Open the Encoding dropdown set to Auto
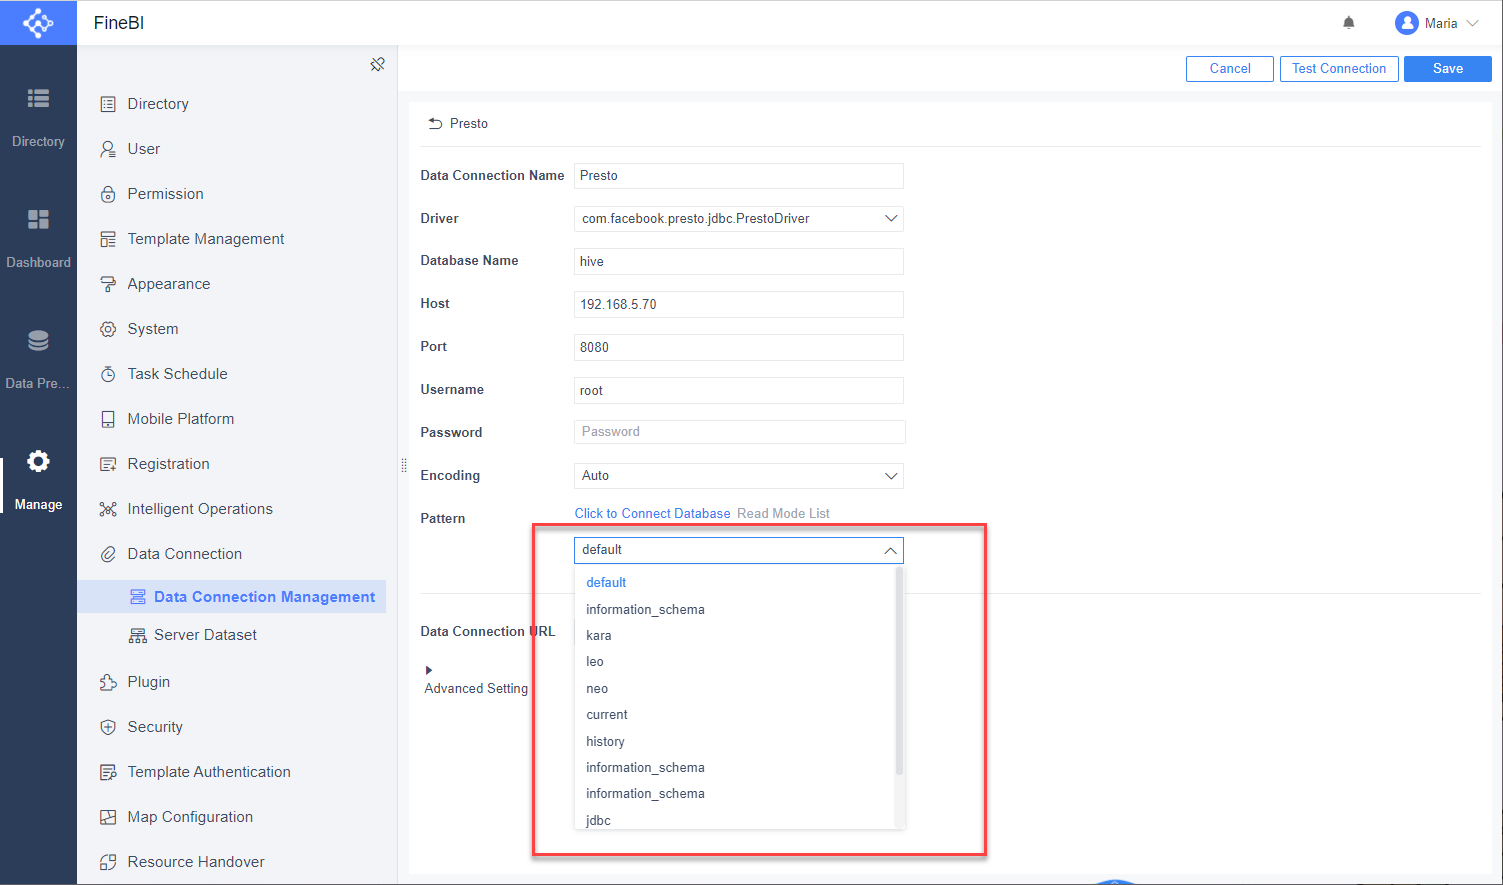This screenshot has height=885, width=1503. pyautogui.click(x=739, y=476)
